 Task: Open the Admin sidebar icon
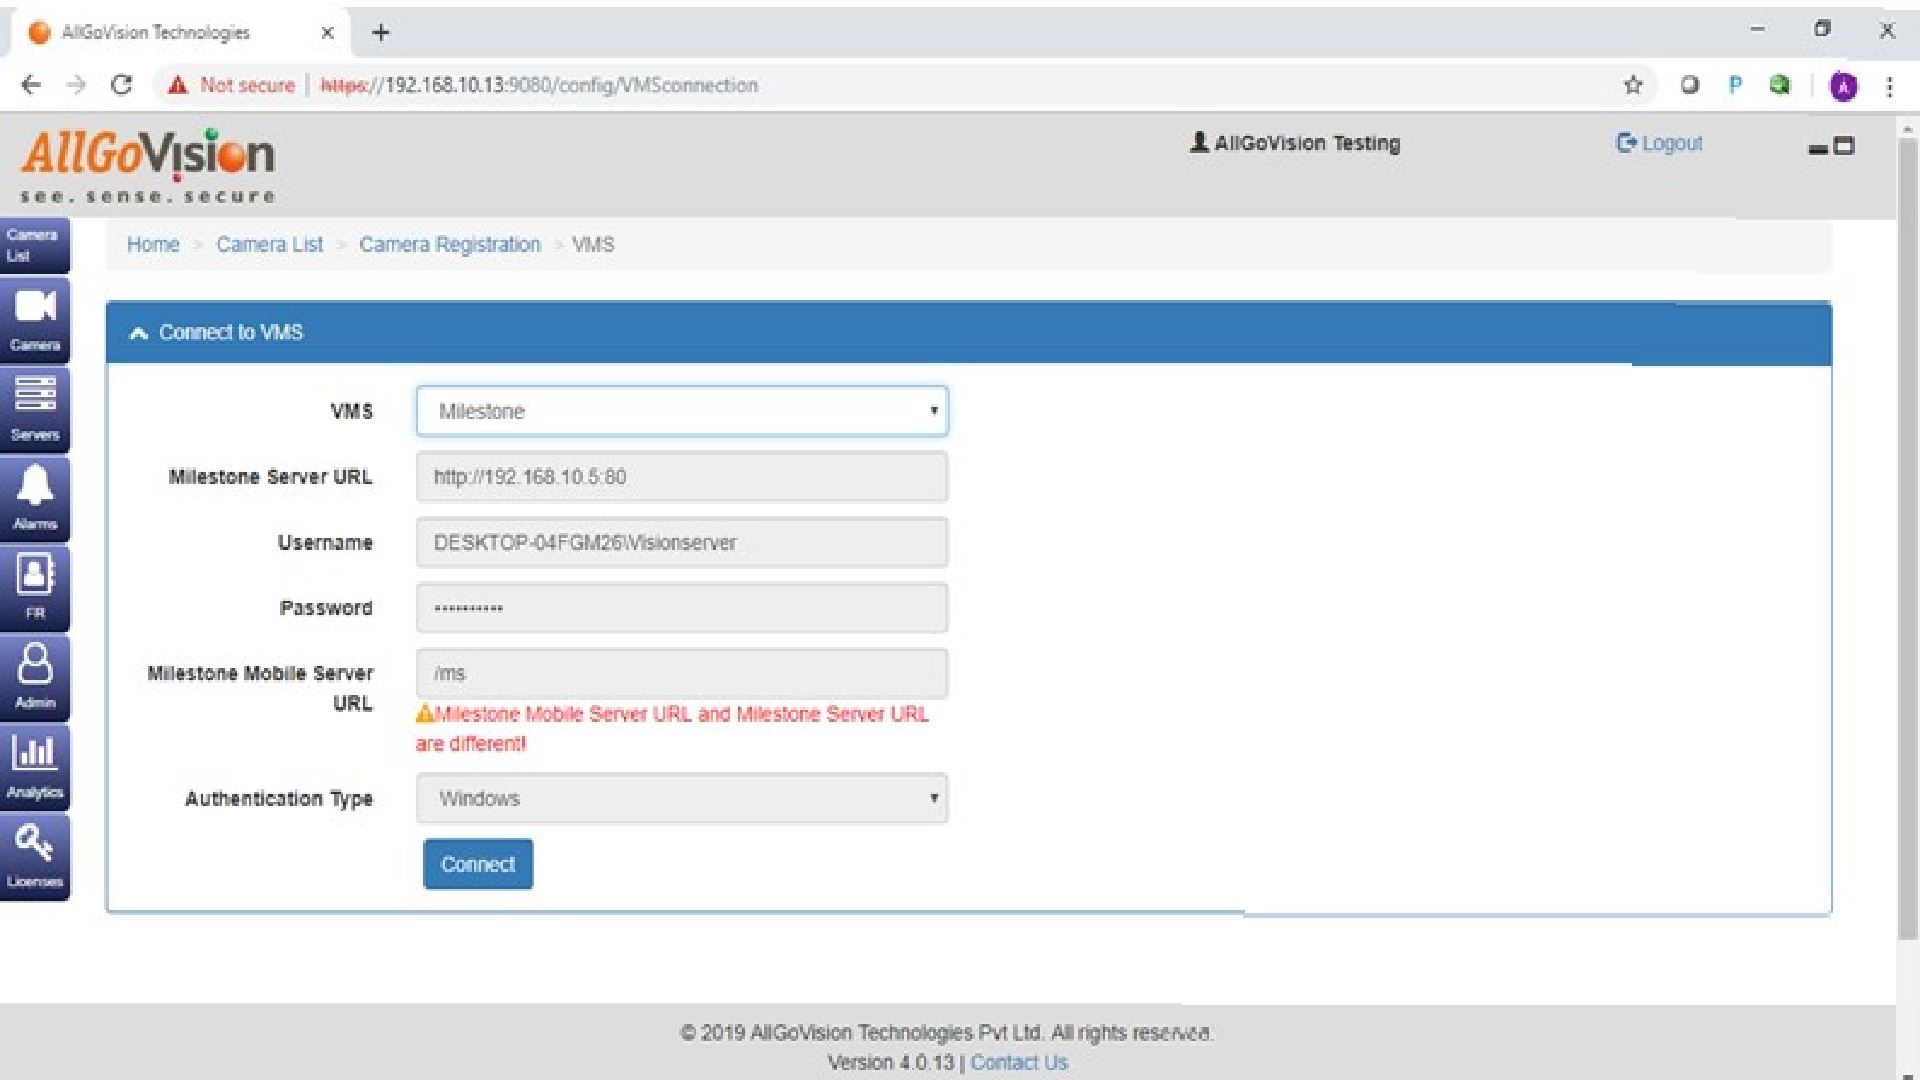(x=34, y=677)
